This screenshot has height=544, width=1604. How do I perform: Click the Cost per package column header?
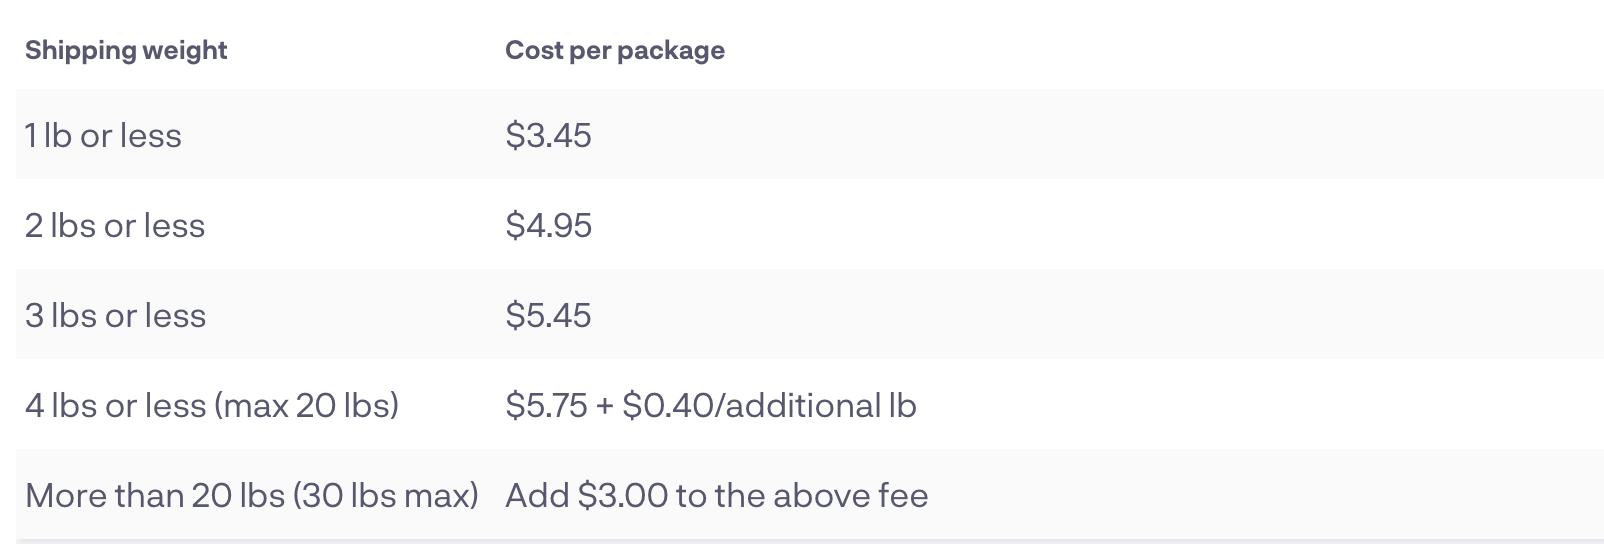click(615, 50)
